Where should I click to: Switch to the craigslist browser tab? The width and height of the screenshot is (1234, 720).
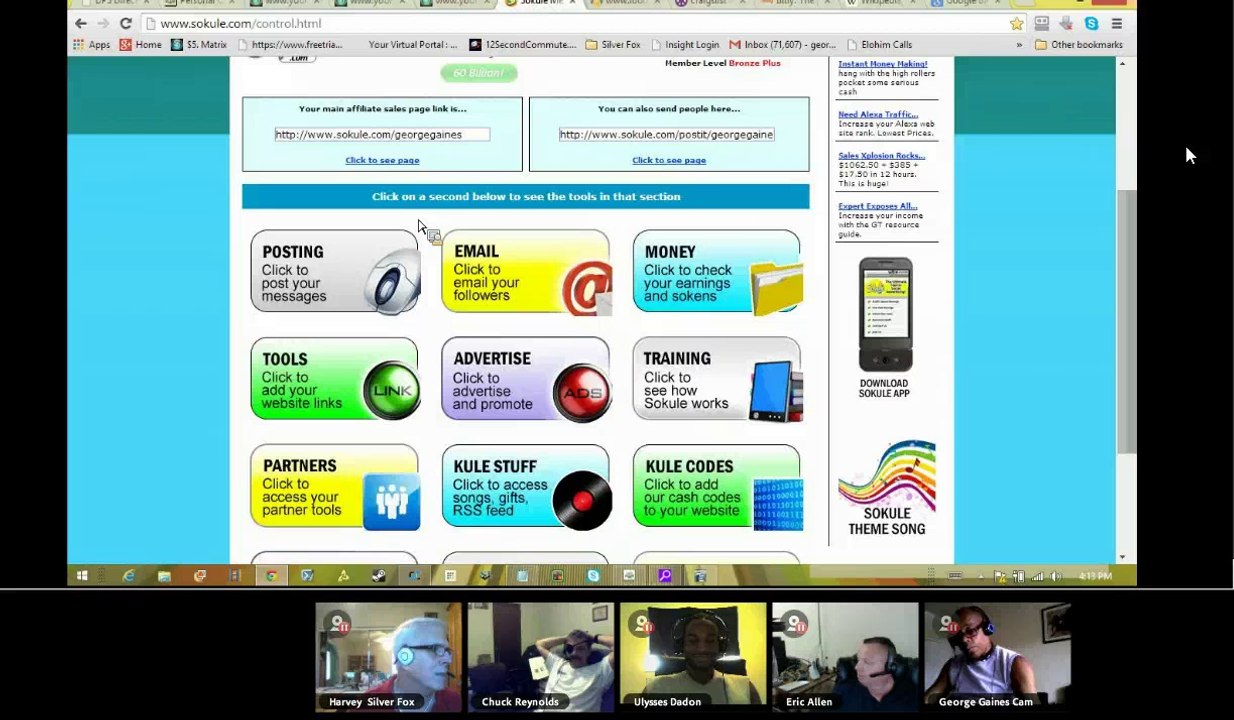click(x=710, y=4)
